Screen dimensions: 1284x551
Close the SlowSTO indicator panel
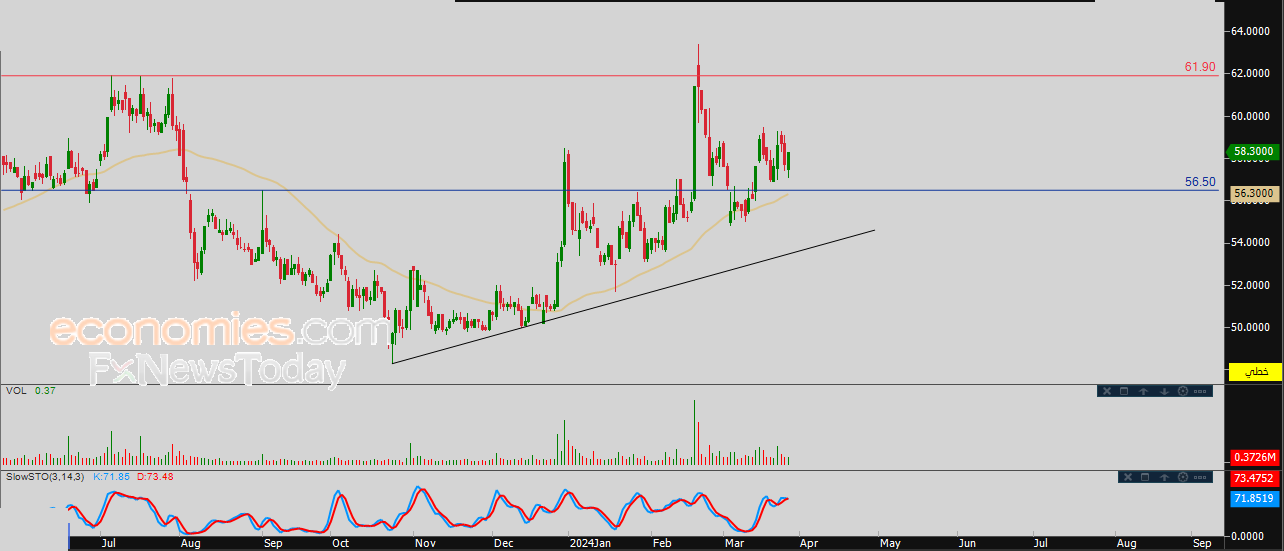click(1128, 477)
